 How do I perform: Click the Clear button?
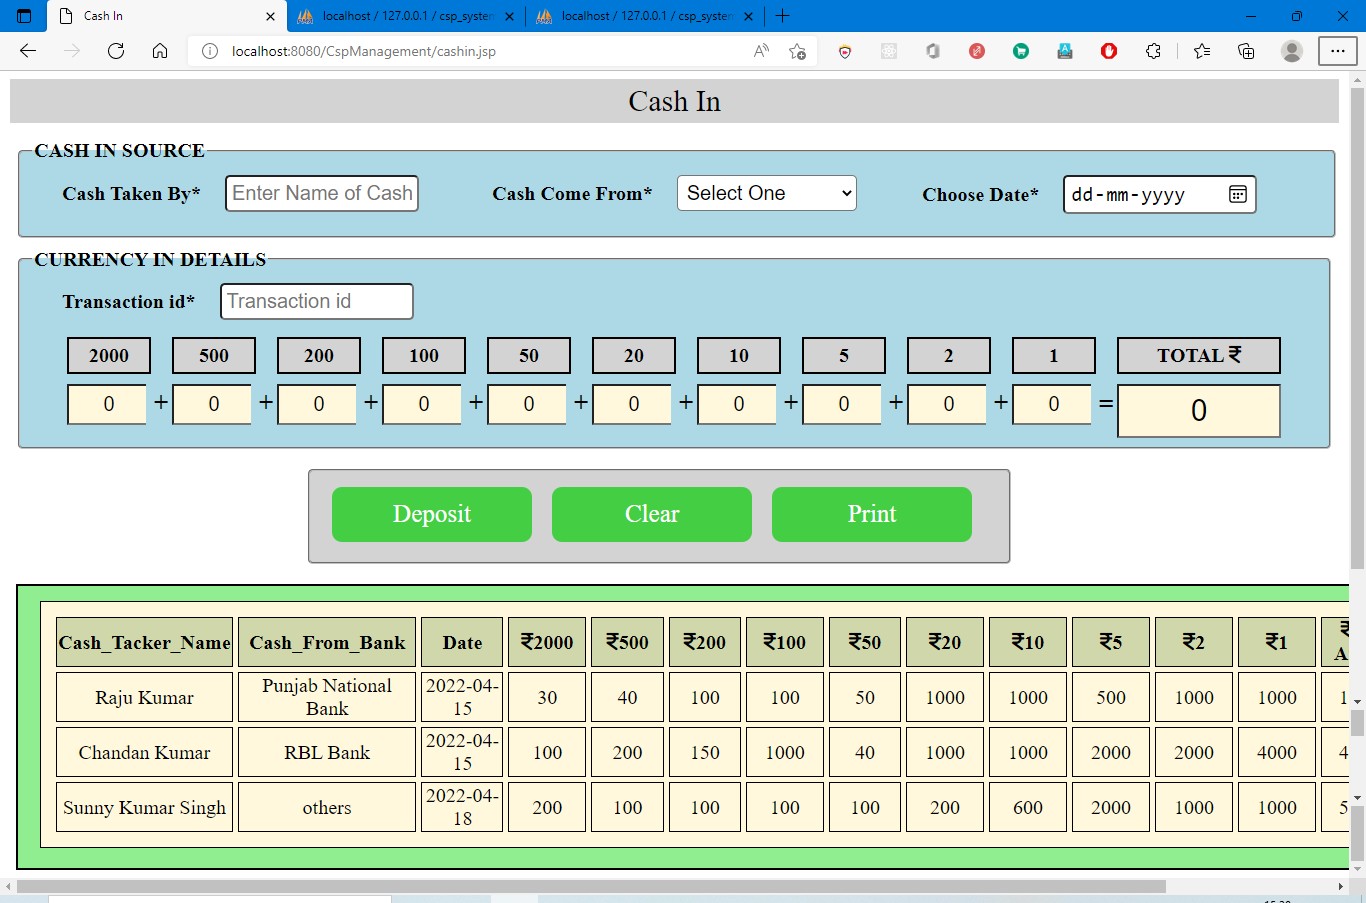click(652, 514)
